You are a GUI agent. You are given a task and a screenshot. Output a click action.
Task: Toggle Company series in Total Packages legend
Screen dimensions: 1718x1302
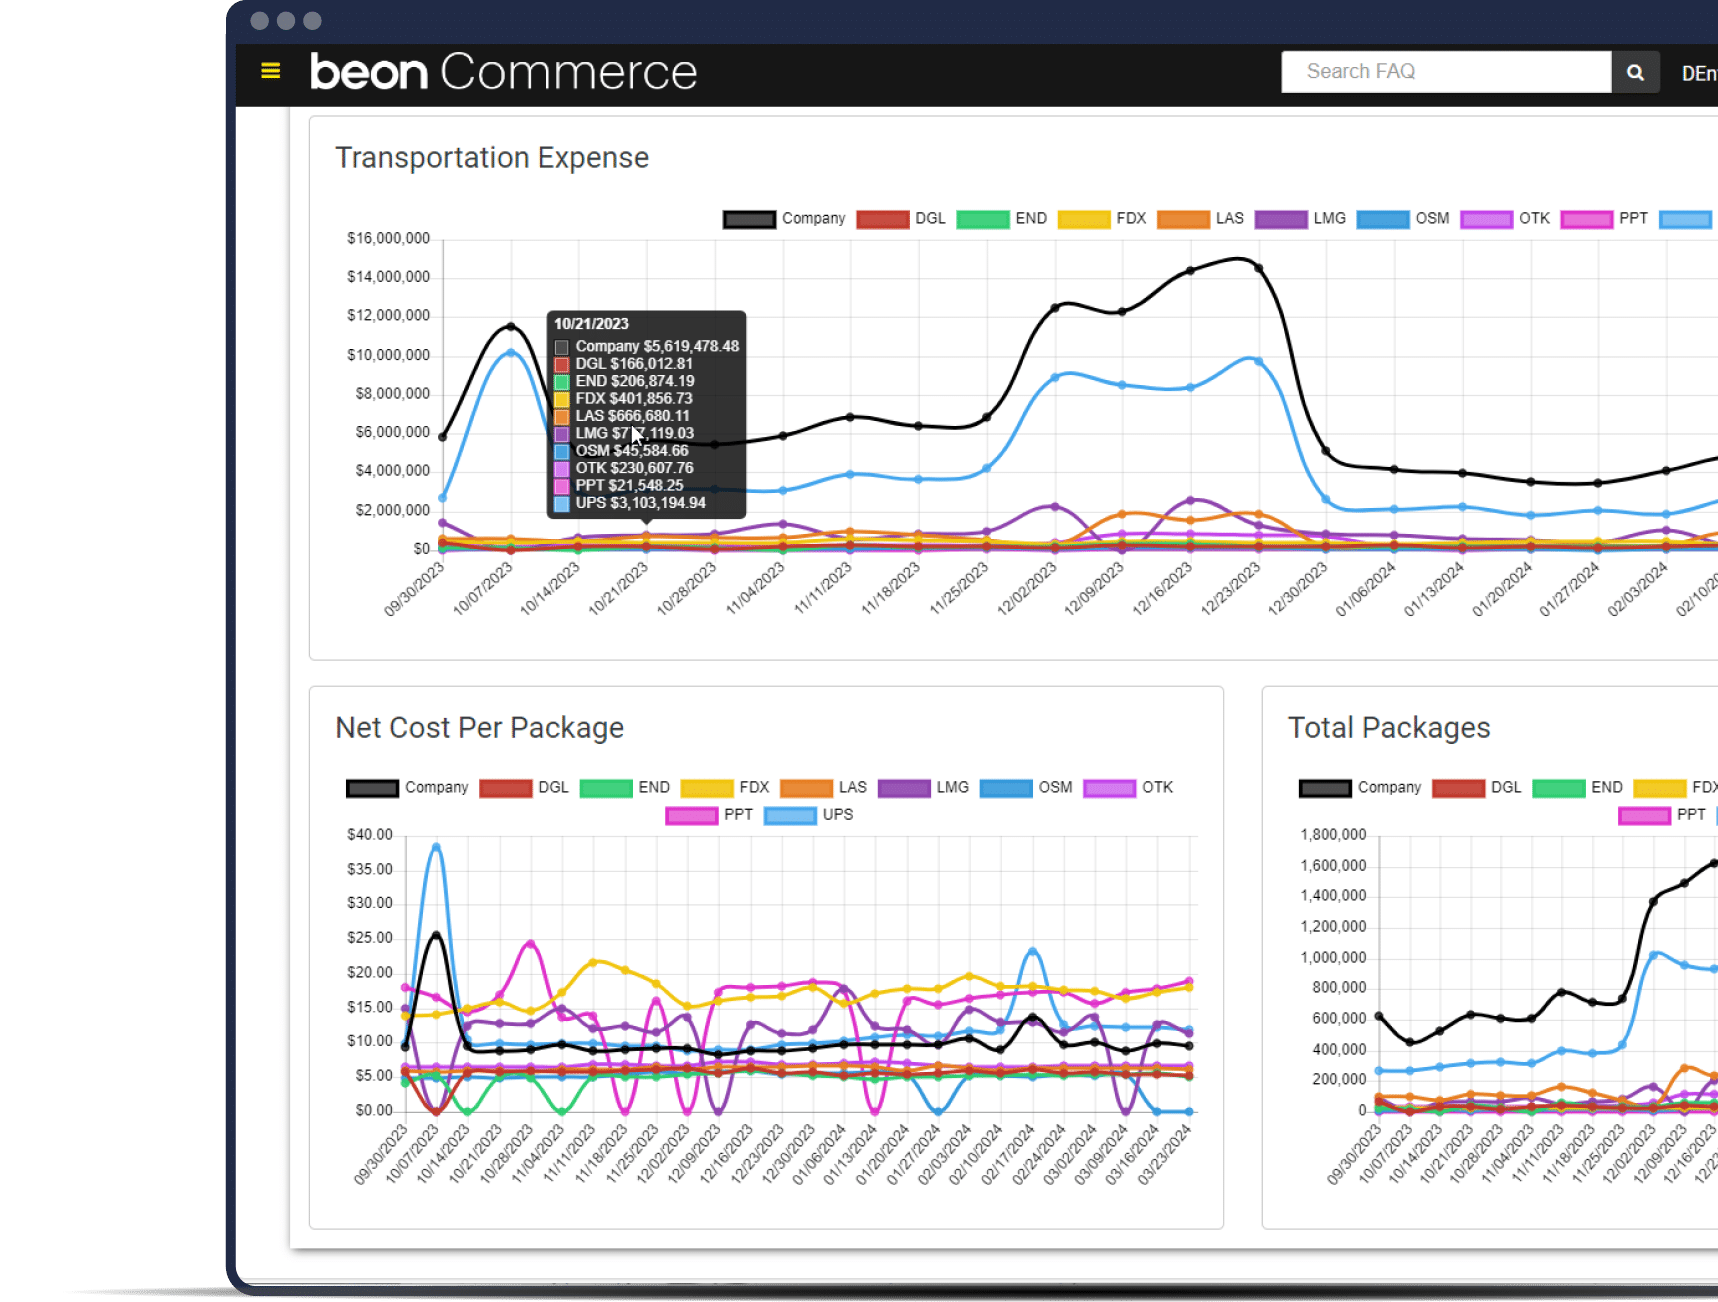(x=1360, y=788)
